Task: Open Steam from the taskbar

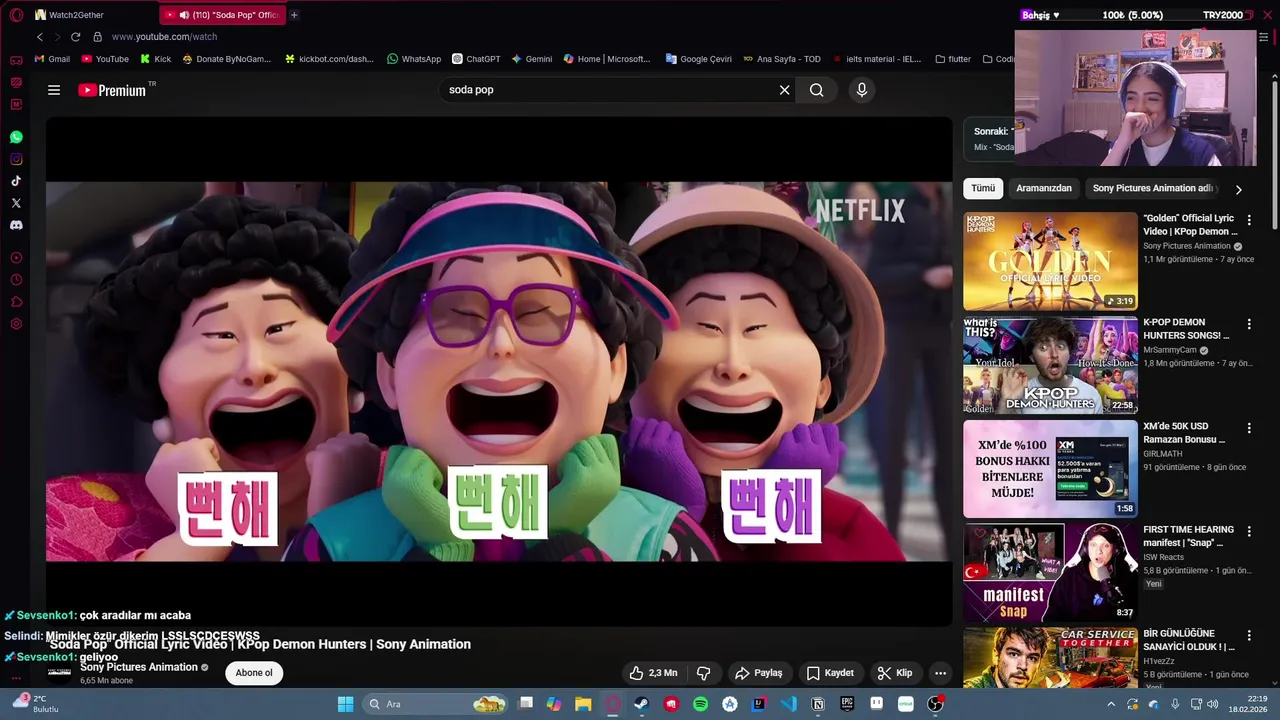Action: pos(641,704)
